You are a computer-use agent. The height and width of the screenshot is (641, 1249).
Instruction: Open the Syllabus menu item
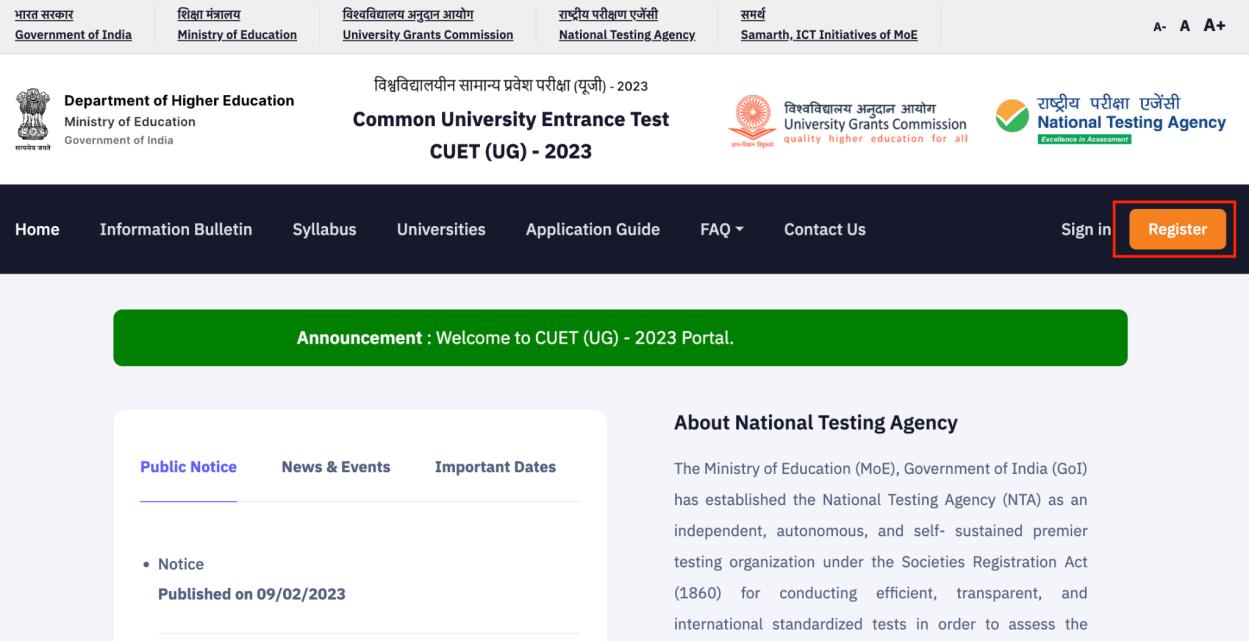click(x=324, y=229)
